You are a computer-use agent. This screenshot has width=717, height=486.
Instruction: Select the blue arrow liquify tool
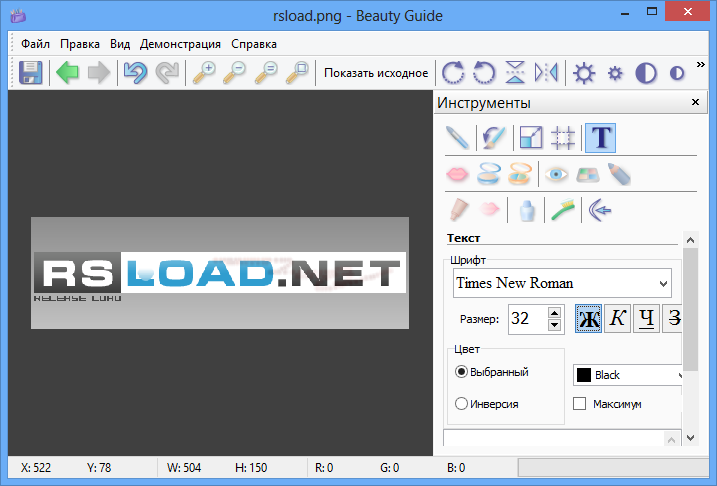click(x=600, y=210)
